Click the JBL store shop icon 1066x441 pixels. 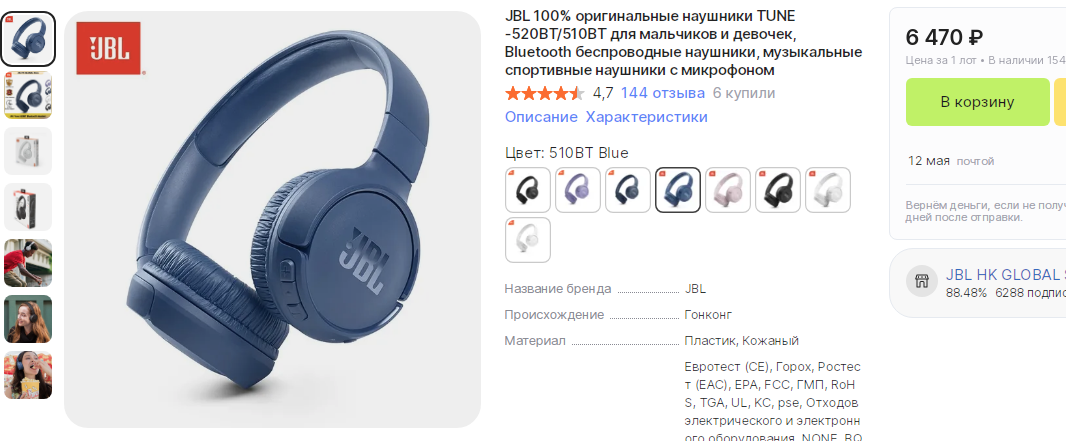922,281
